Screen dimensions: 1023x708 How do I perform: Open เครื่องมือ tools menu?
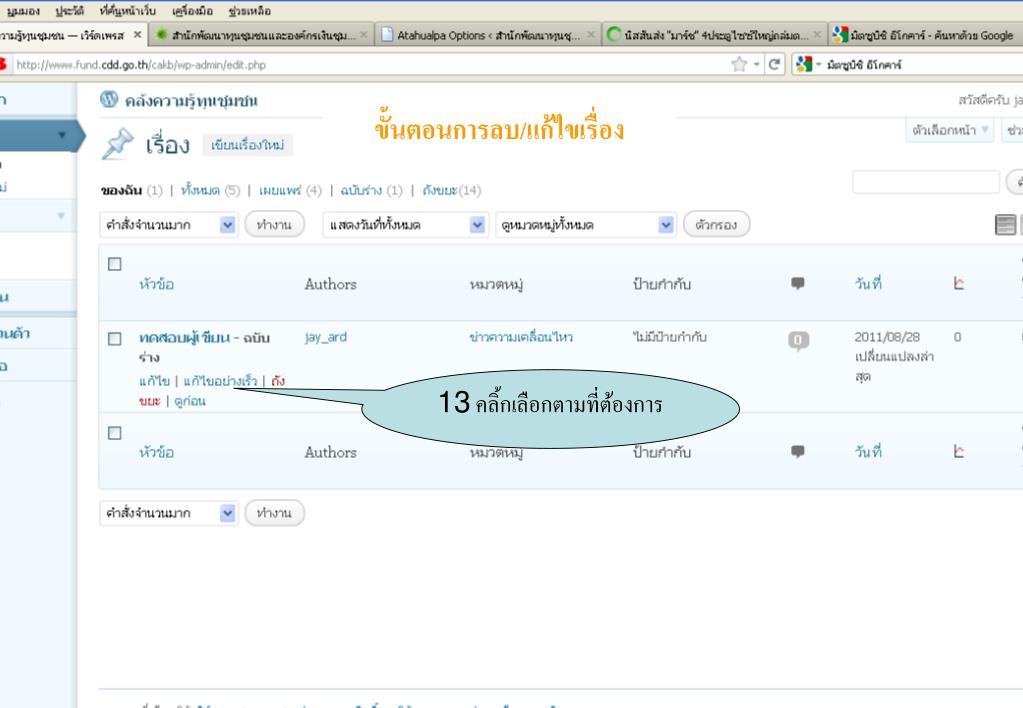tap(192, 10)
